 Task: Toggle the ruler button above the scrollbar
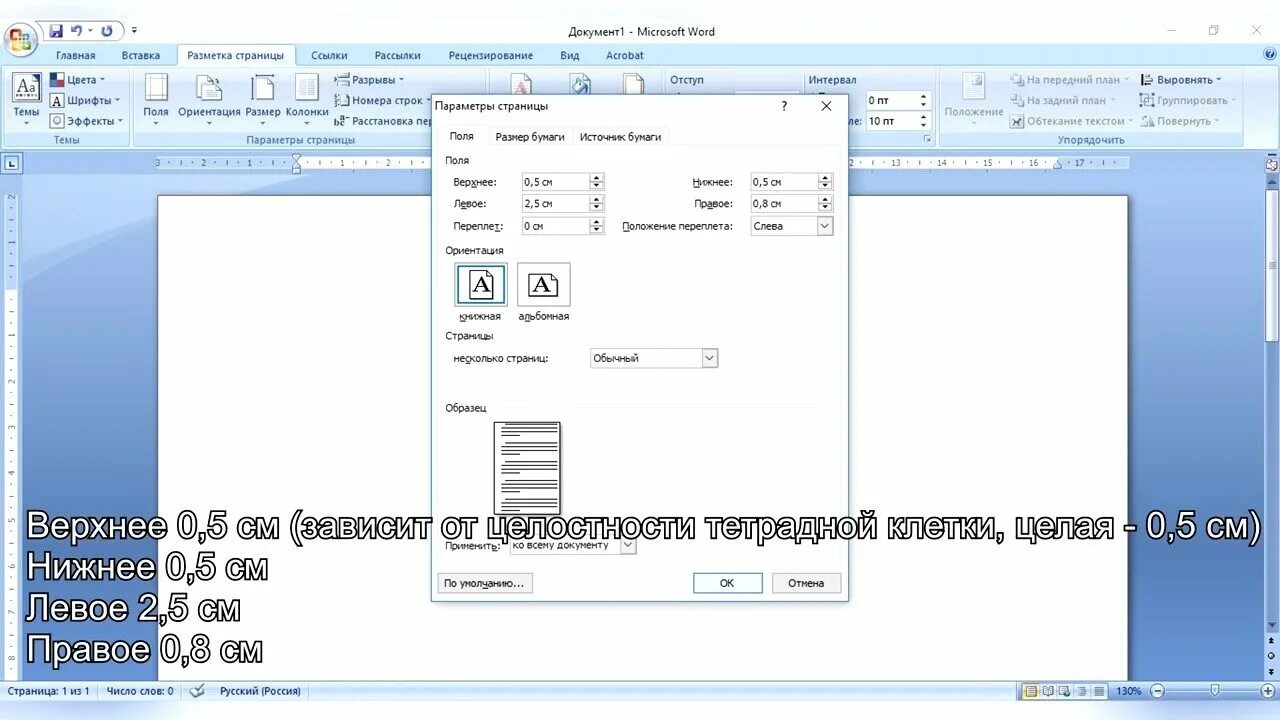click(1271, 163)
